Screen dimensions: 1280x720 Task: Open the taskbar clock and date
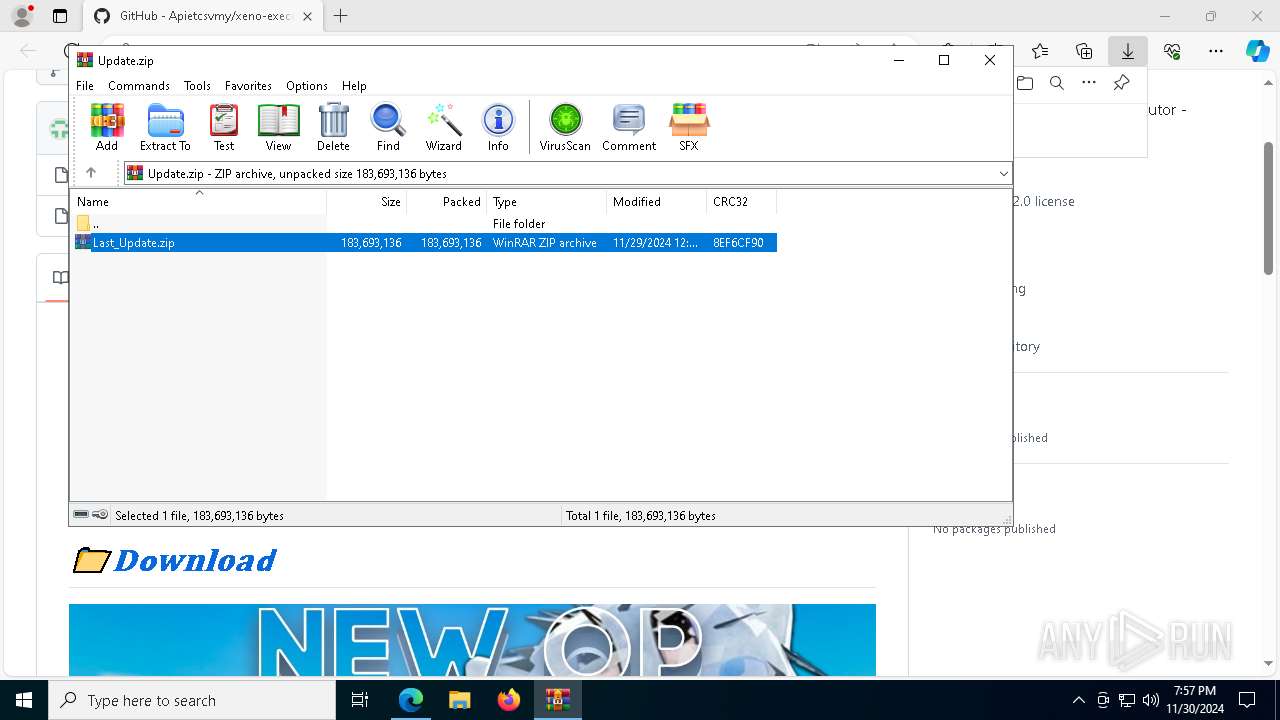(x=1195, y=700)
